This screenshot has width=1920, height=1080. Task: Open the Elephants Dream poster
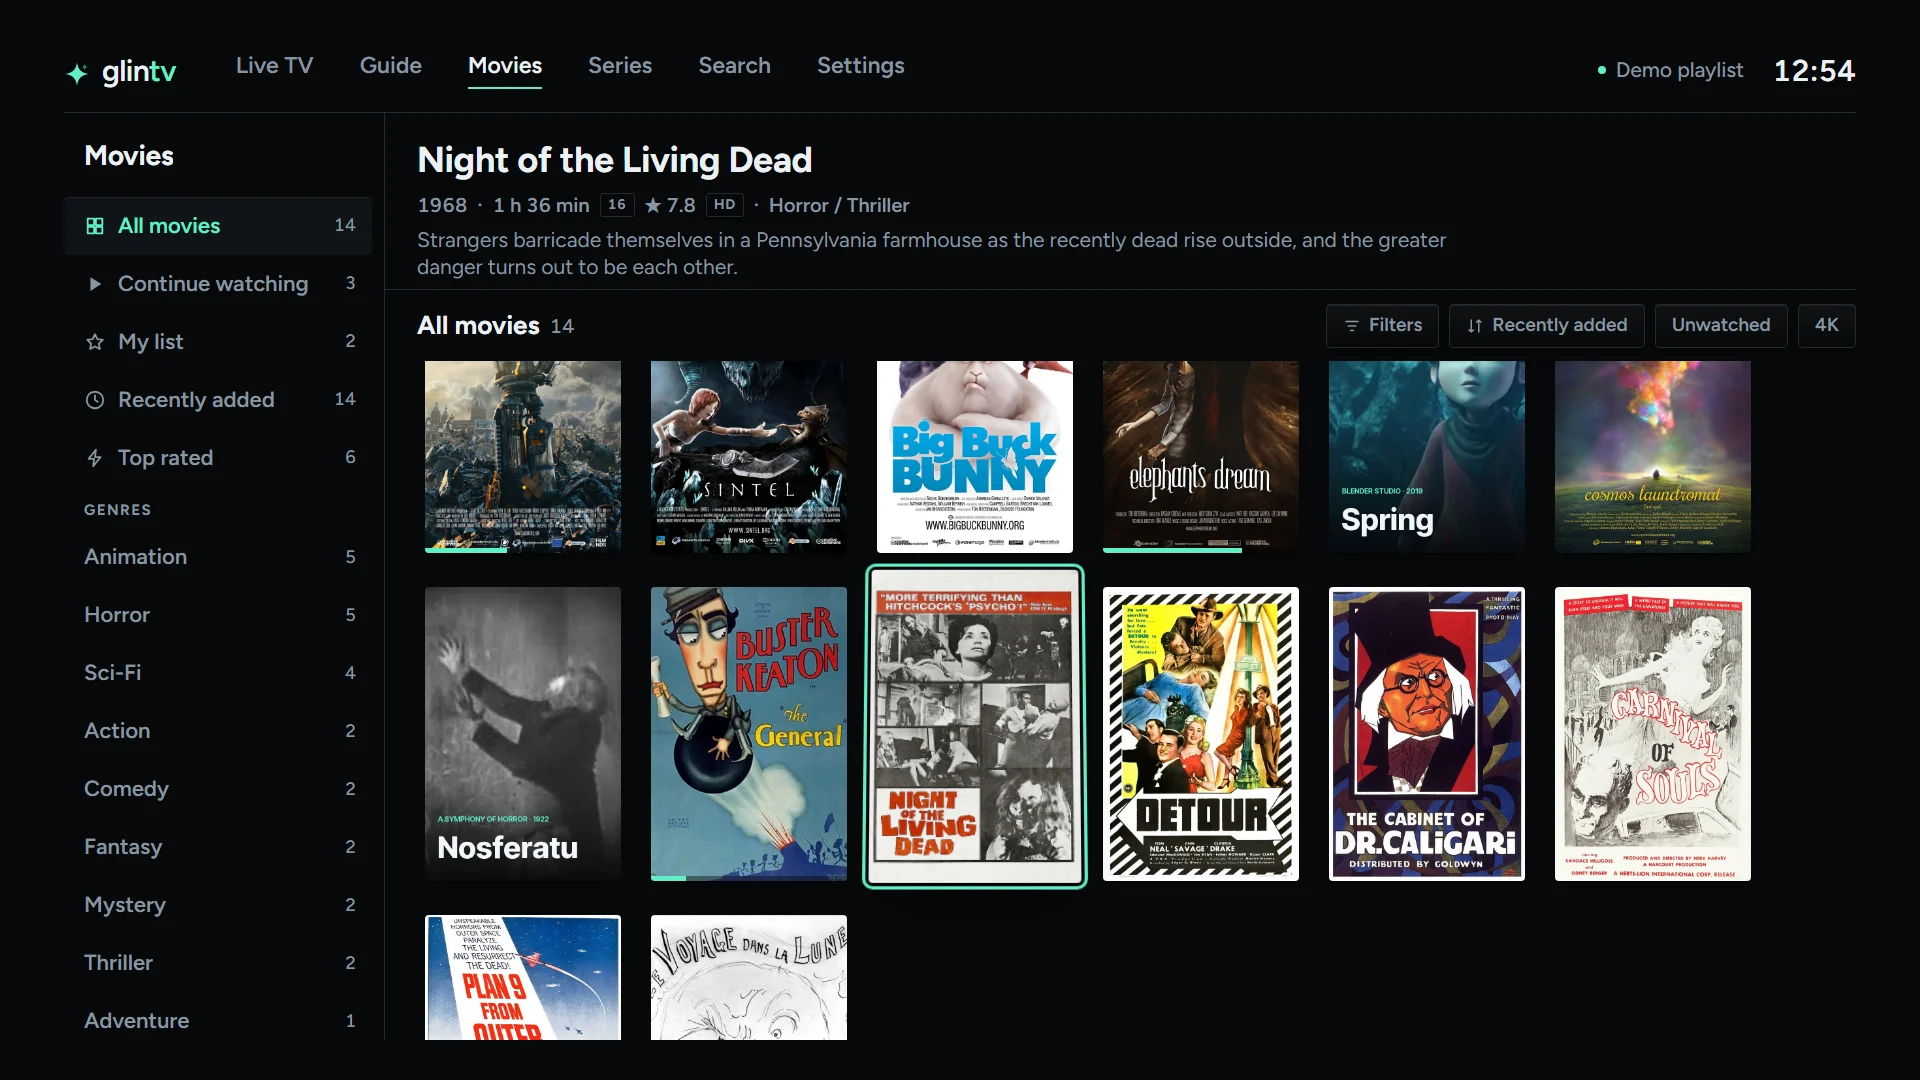tap(1201, 457)
